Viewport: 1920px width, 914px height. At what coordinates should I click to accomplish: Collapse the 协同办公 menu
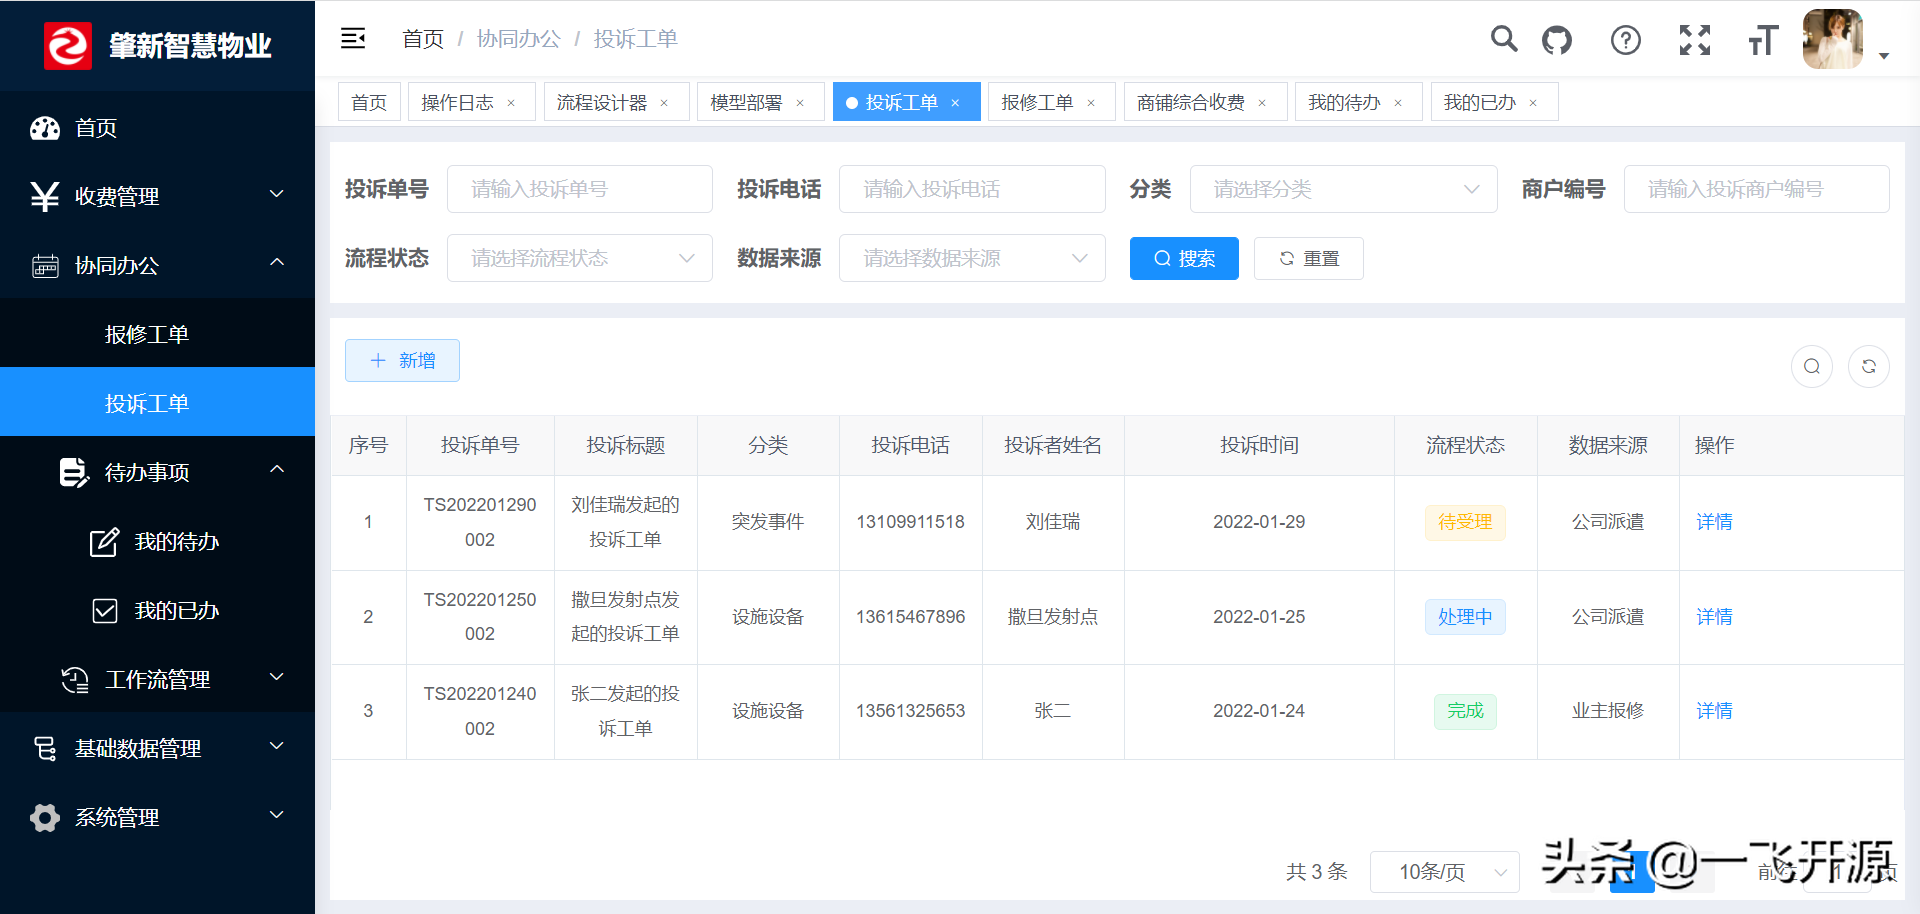[157, 265]
